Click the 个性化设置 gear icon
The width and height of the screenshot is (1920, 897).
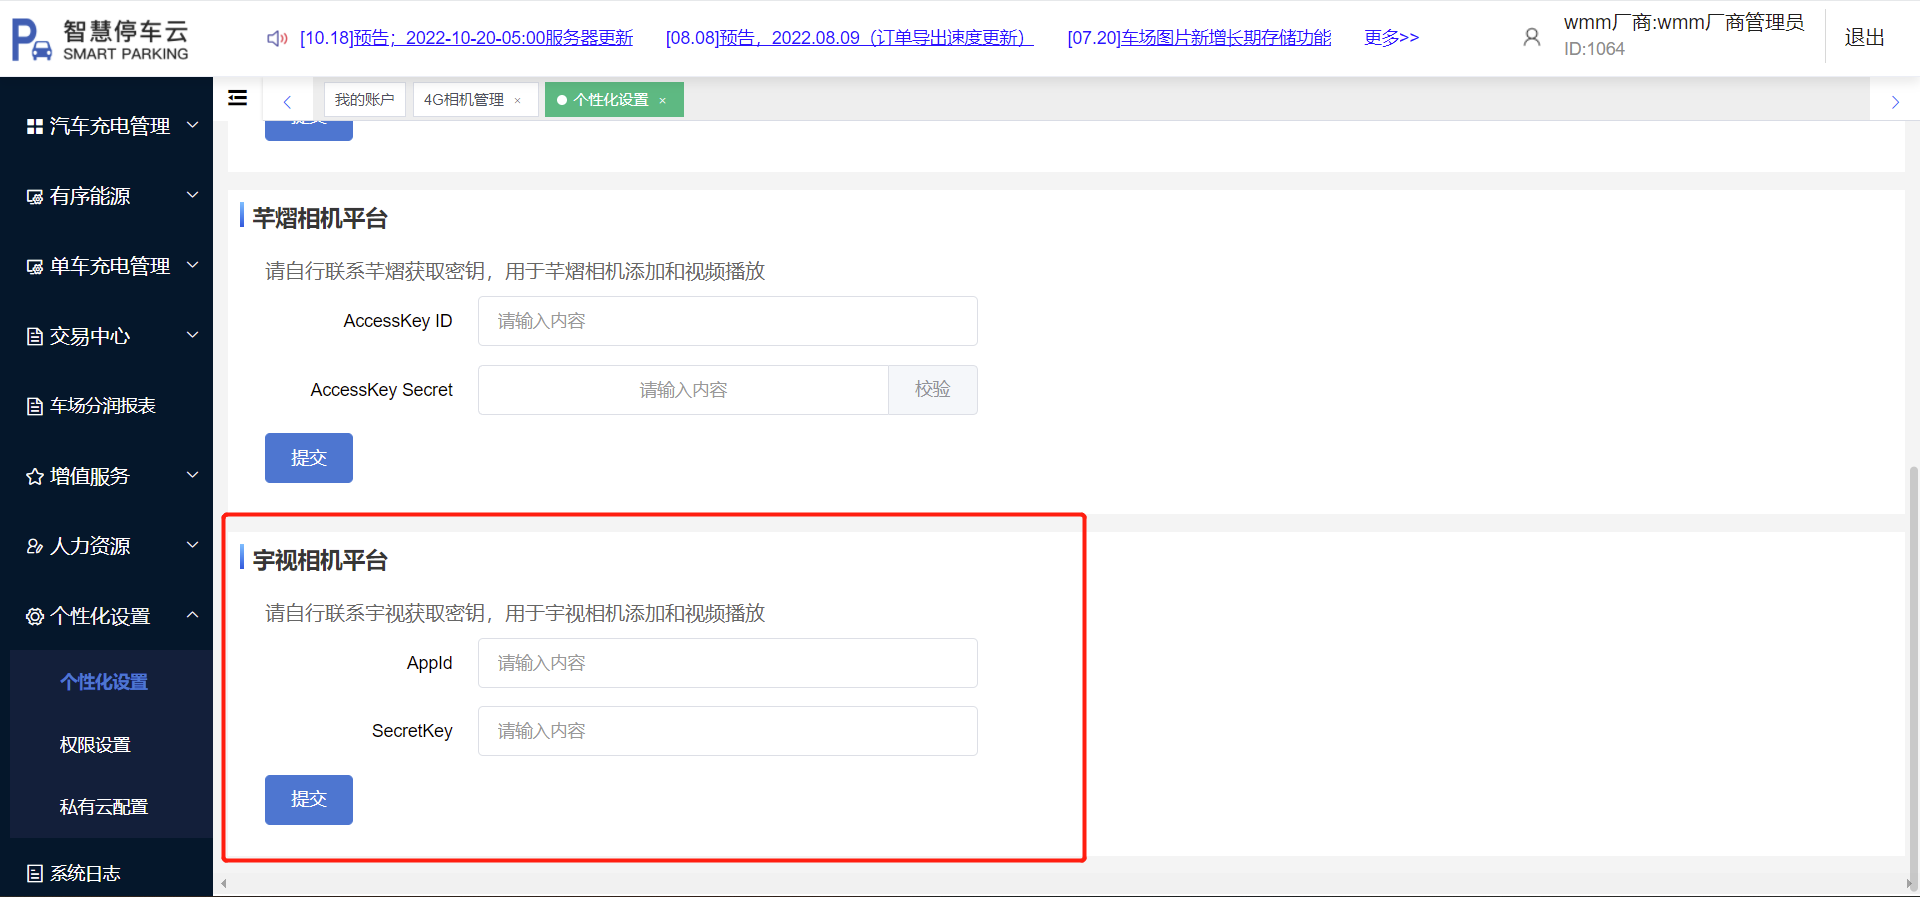pos(35,617)
